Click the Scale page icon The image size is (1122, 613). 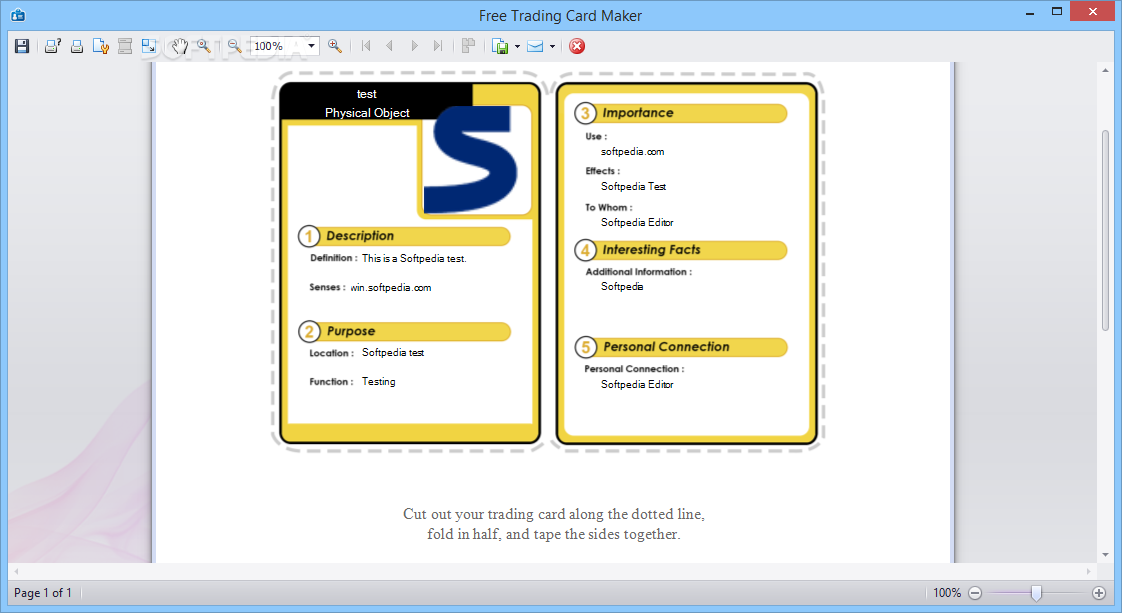pos(149,46)
